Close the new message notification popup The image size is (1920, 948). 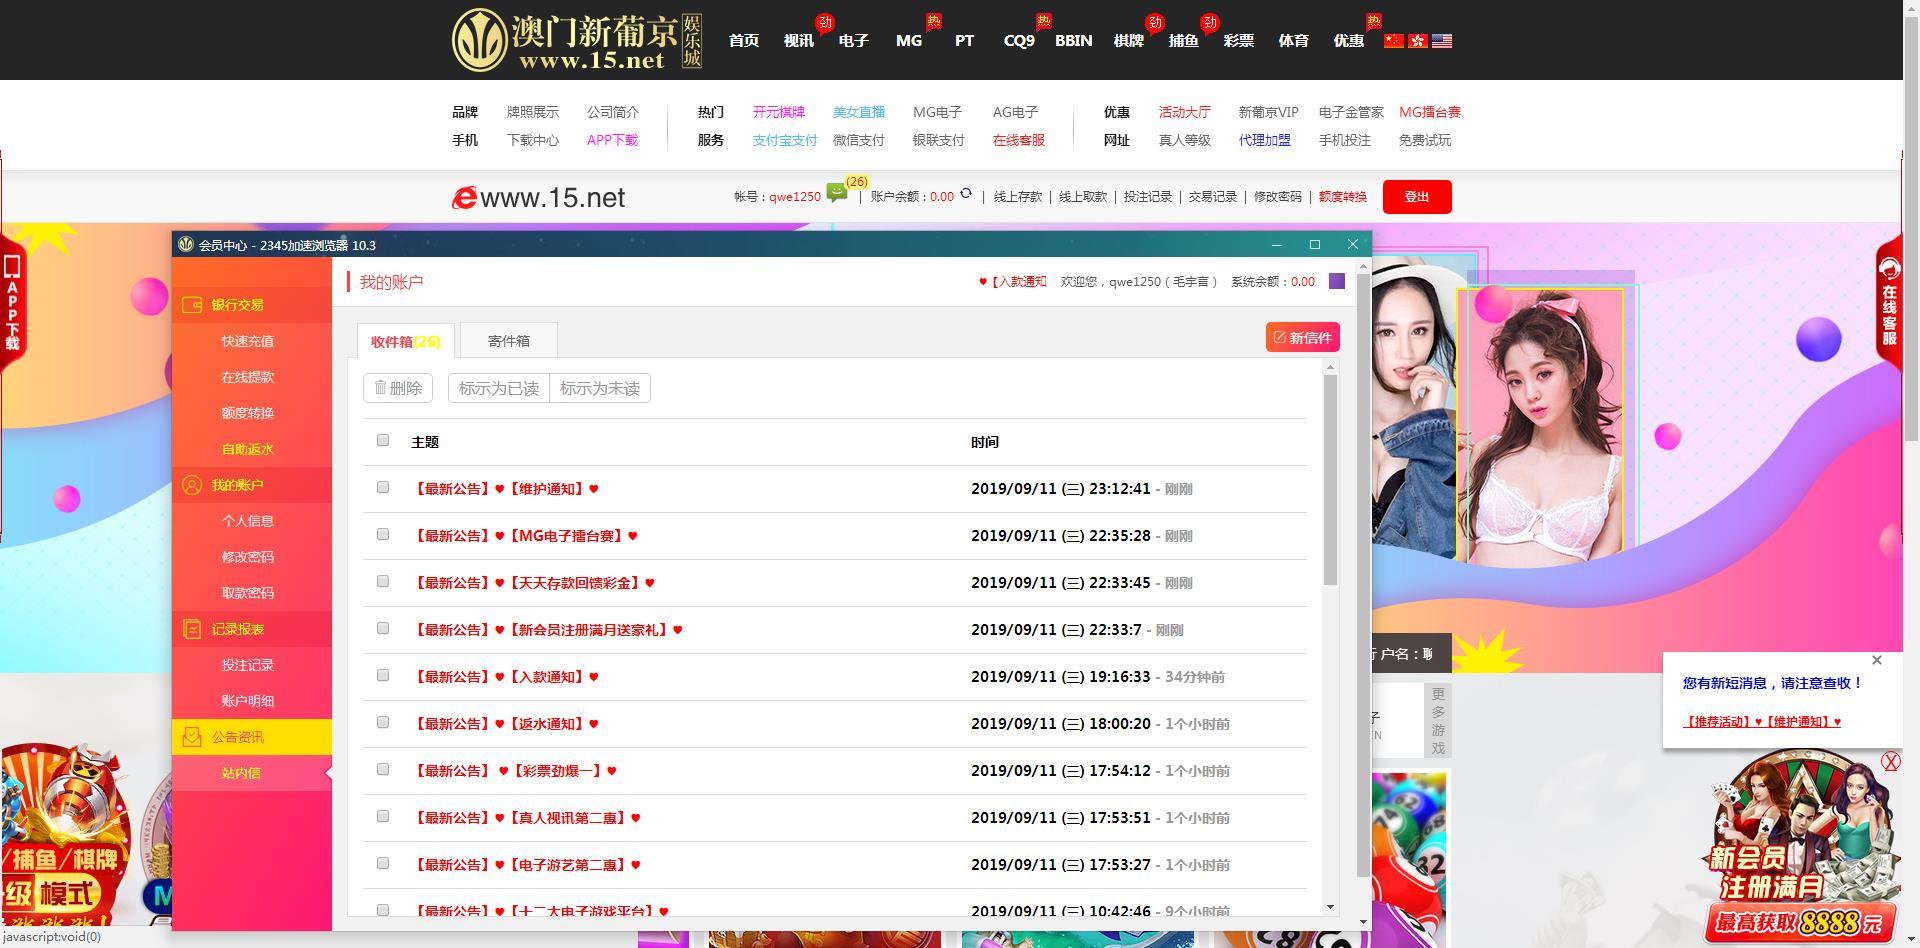click(x=1877, y=660)
